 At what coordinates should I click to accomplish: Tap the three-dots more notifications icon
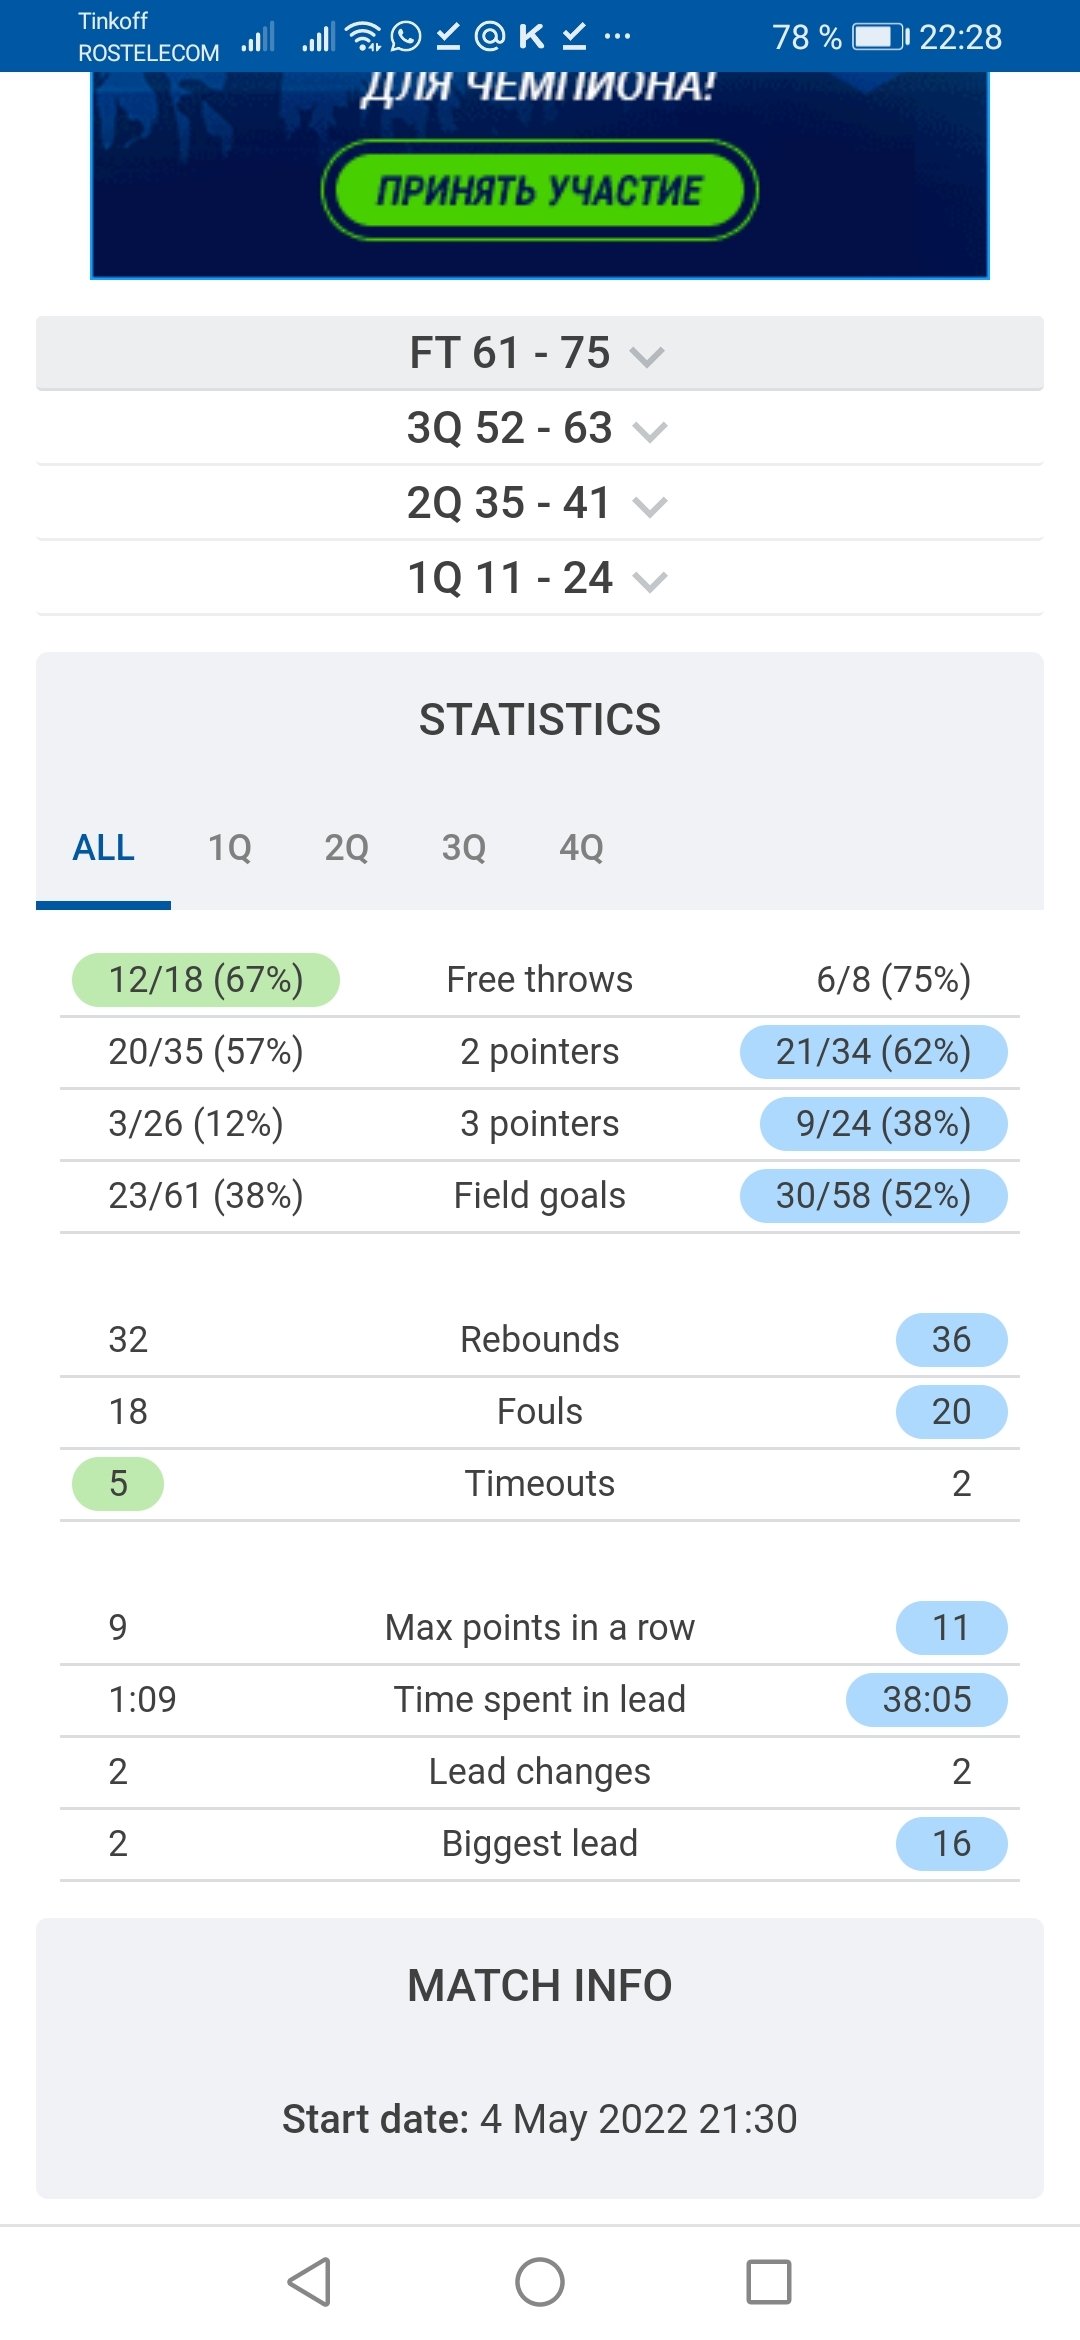coord(618,37)
